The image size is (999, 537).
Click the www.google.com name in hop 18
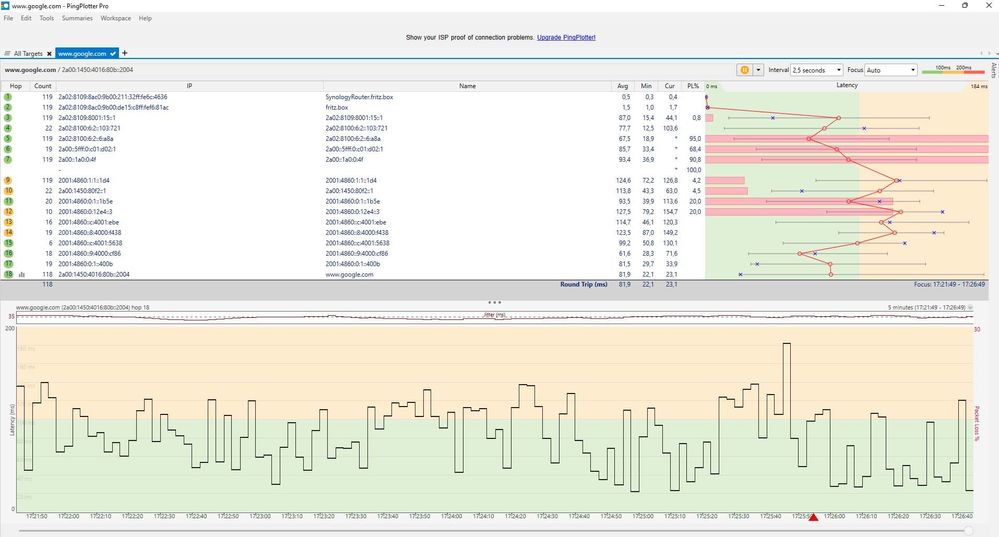[349, 275]
